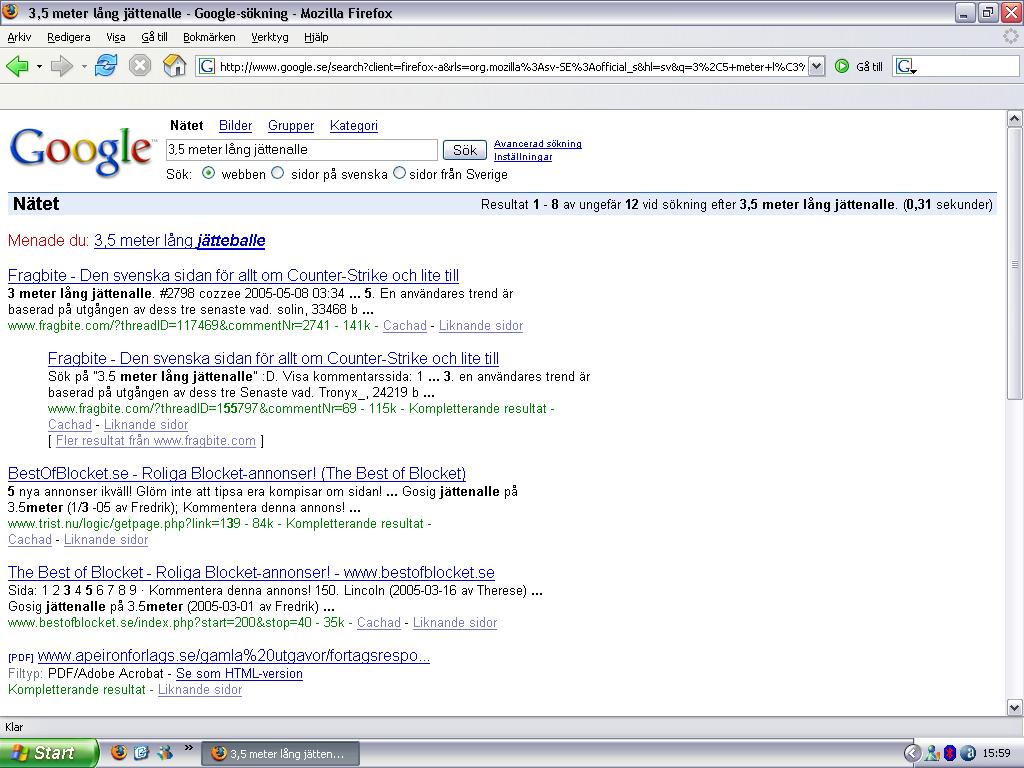Click the green Back arrow button

point(17,66)
